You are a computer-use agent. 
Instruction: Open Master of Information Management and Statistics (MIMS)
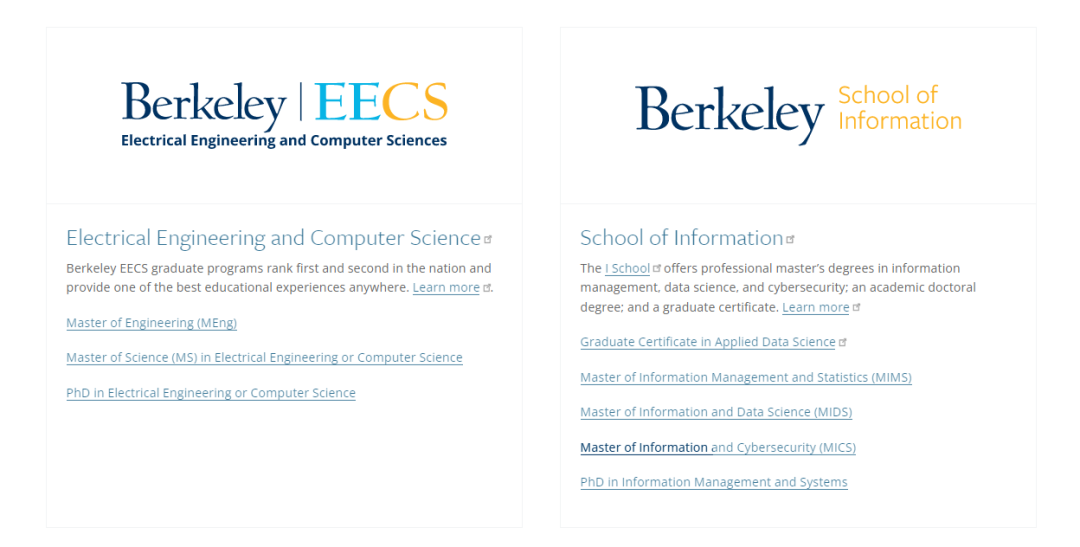745,378
